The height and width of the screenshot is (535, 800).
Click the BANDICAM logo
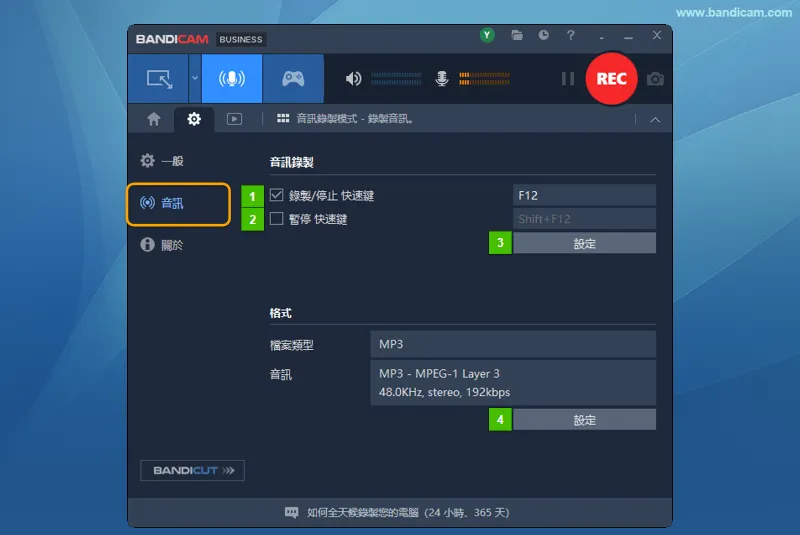172,39
